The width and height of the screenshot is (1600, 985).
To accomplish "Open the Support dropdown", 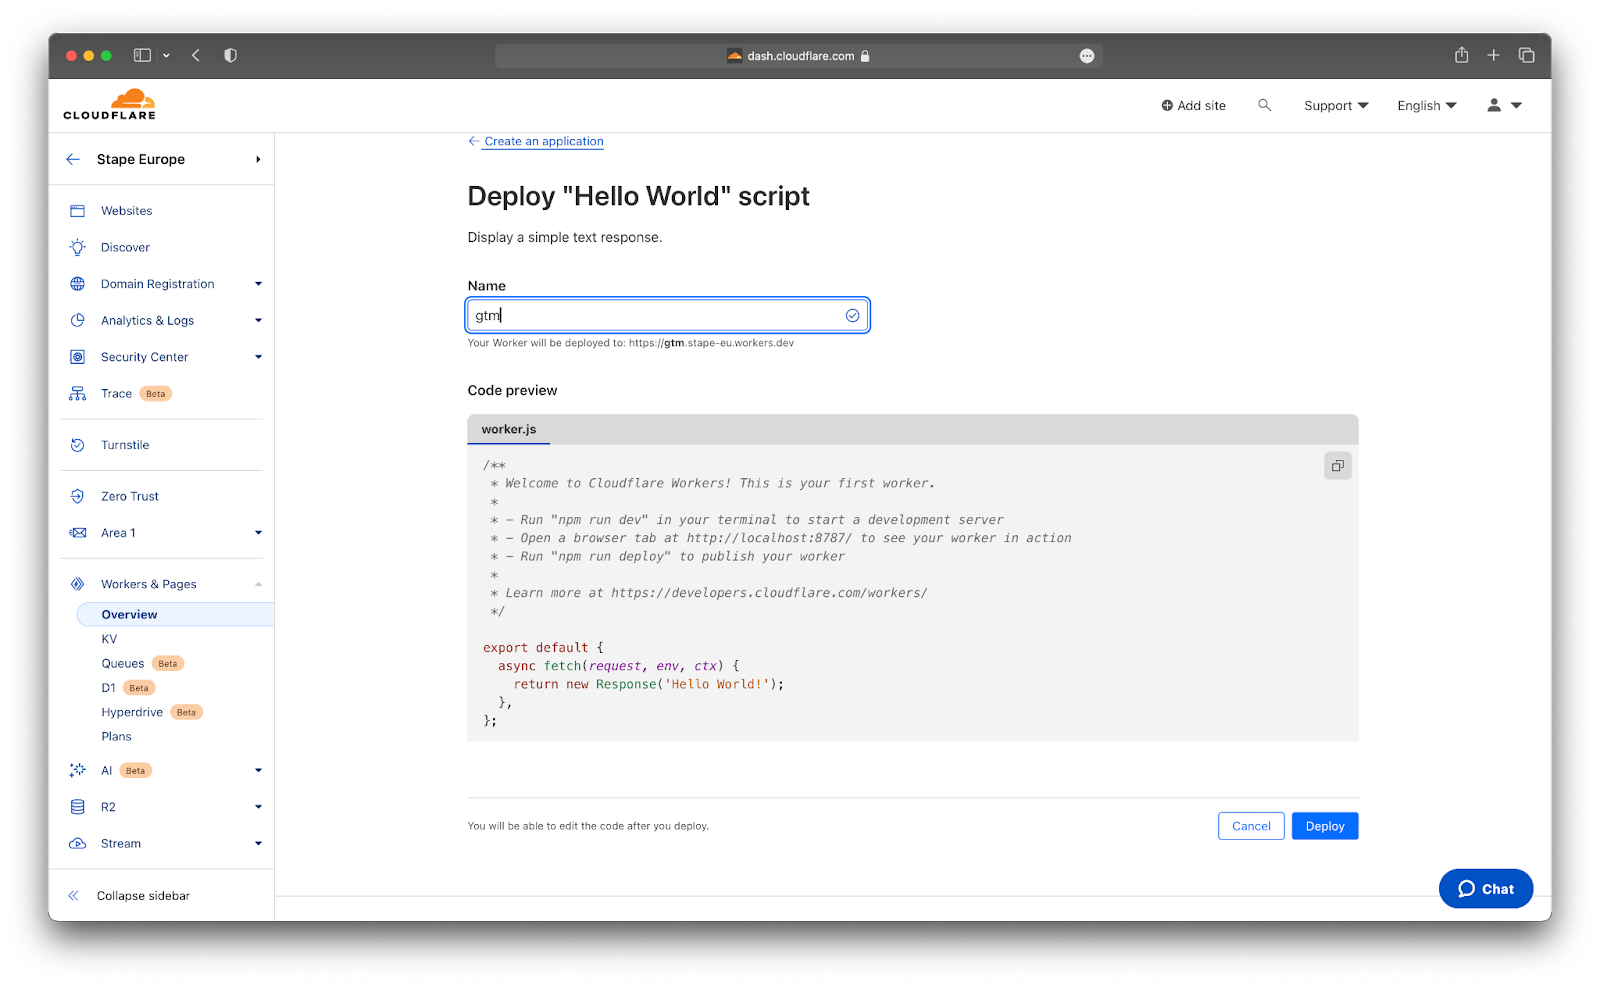I will pyautogui.click(x=1336, y=105).
